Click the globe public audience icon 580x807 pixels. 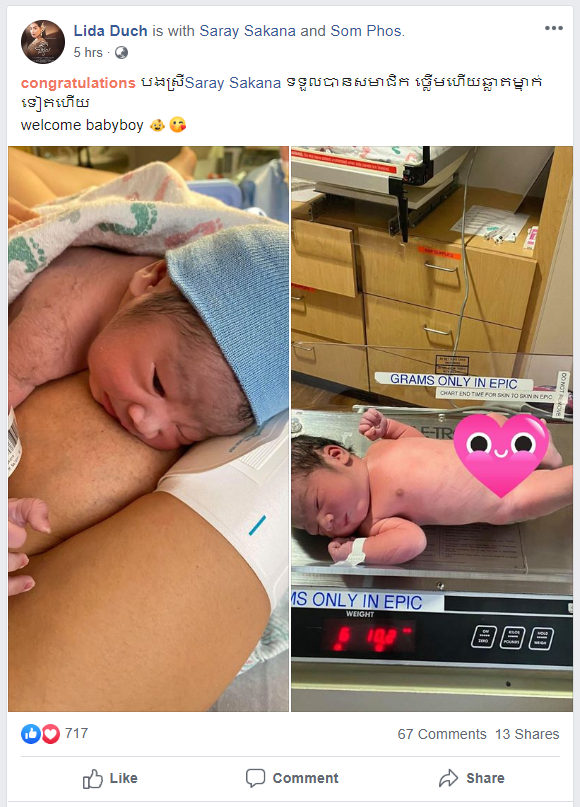pyautogui.click(x=121, y=52)
